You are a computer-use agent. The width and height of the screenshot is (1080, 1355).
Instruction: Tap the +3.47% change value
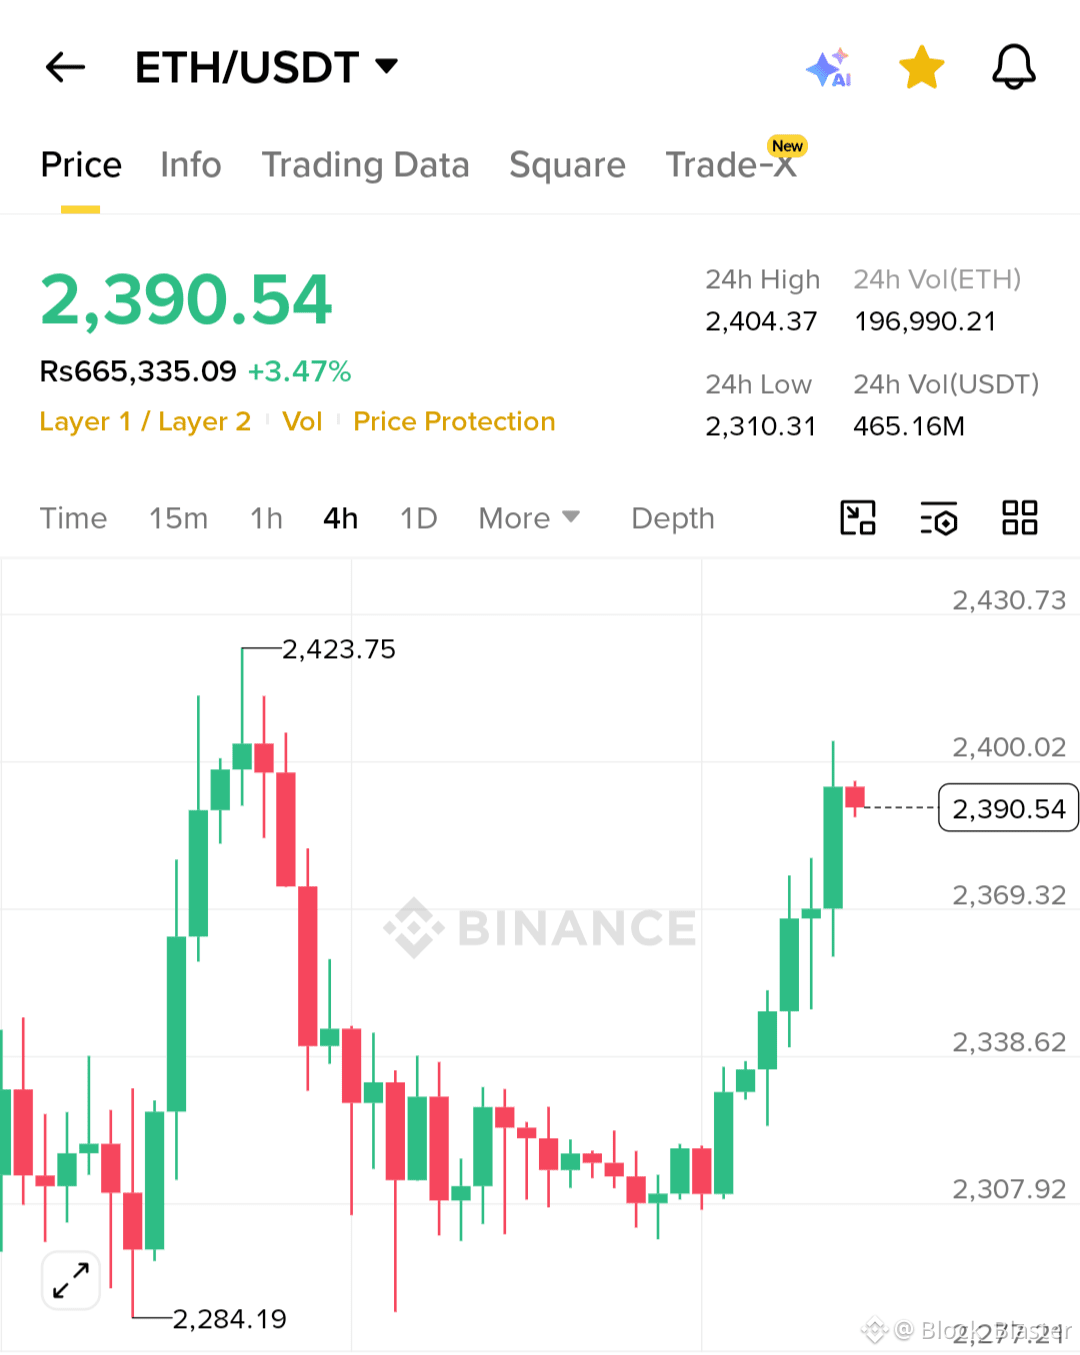pos(300,371)
